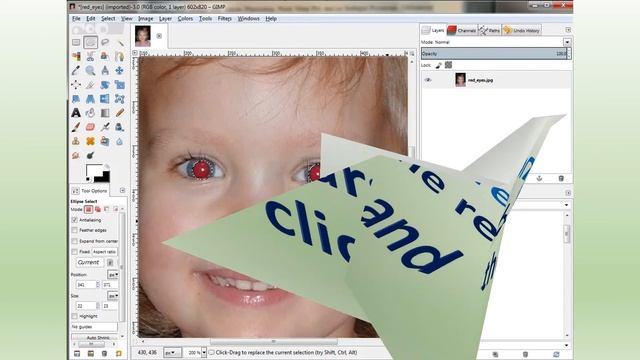Open the No guides dropdown
640x360 pixels.
click(94, 327)
